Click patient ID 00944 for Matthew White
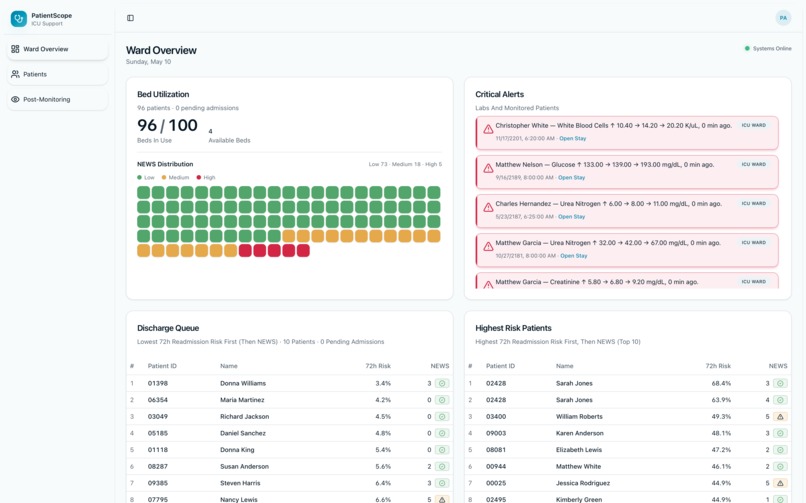This screenshot has width=806, height=503. pos(496,467)
